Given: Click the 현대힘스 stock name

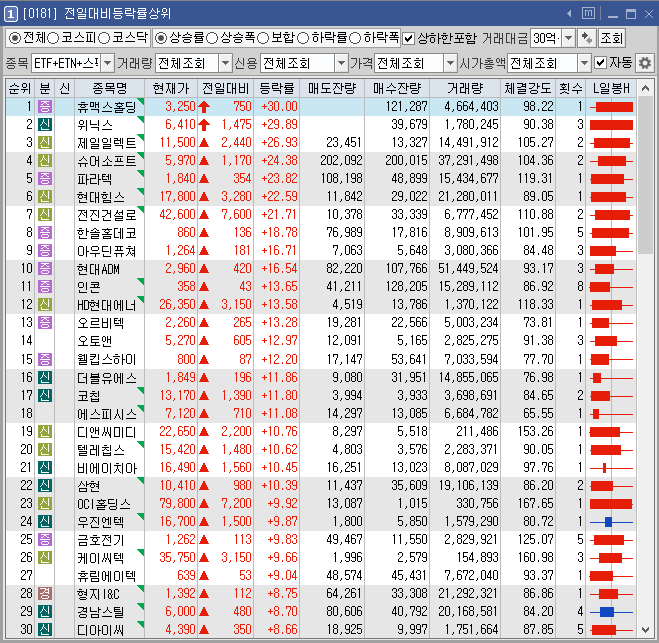Looking at the screenshot, I should [x=101, y=197].
